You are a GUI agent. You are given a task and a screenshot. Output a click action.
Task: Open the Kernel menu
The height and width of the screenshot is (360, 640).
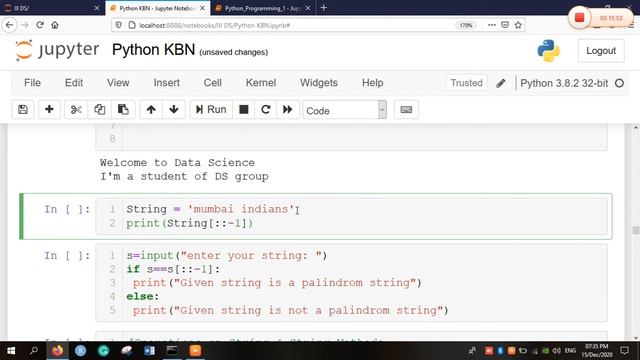[x=261, y=83]
